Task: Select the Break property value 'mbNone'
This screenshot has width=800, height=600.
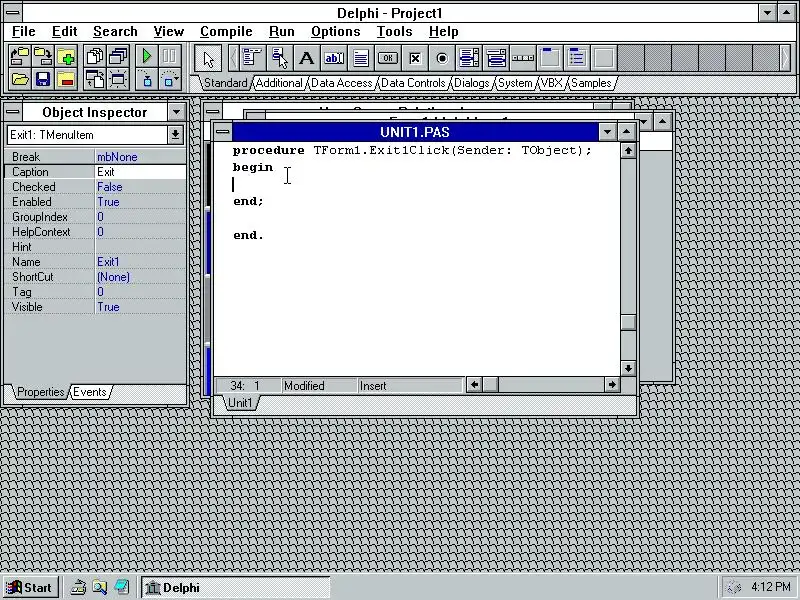Action: point(140,157)
